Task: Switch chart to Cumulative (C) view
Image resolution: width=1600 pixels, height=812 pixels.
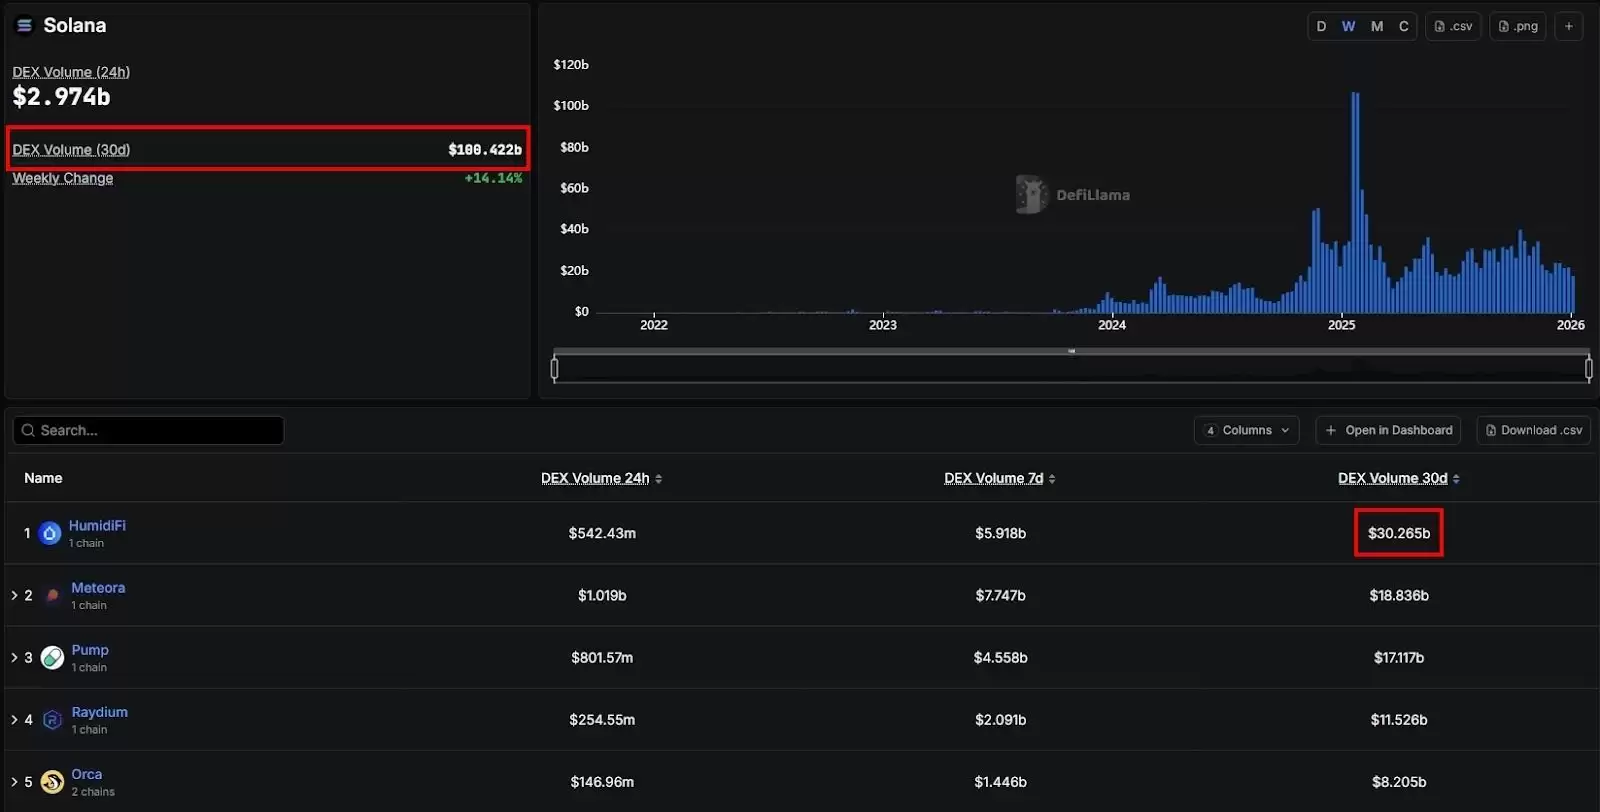Action: [x=1404, y=26]
